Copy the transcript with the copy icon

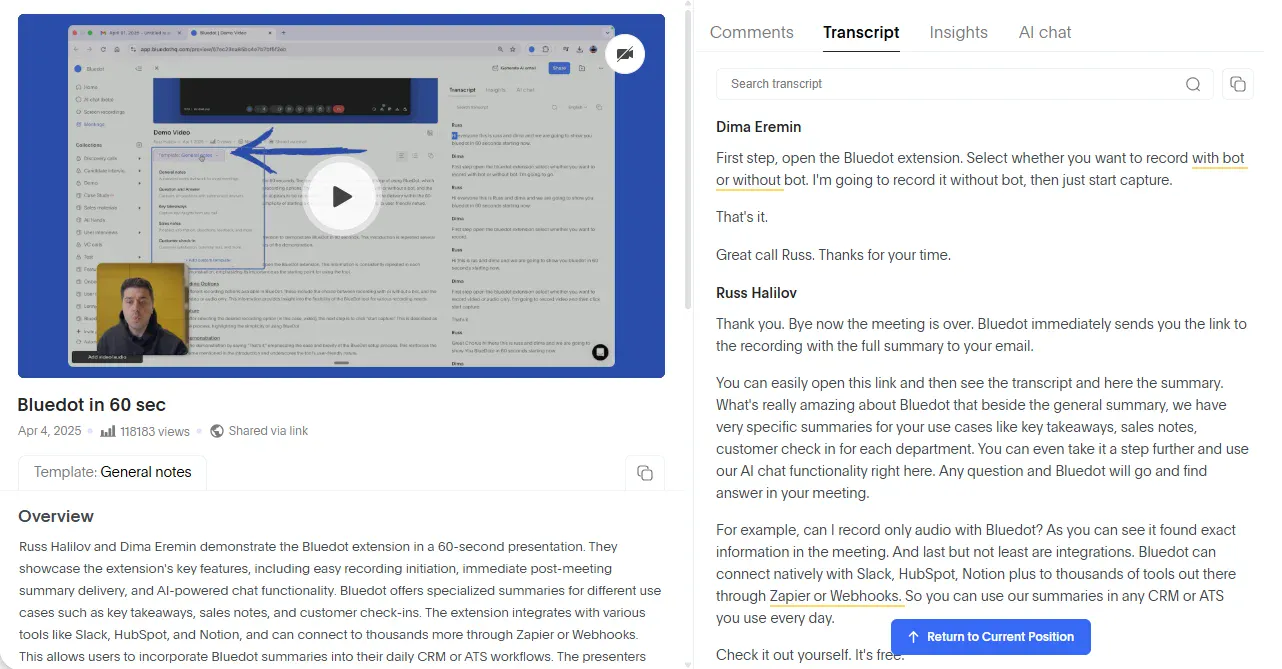tap(1238, 84)
